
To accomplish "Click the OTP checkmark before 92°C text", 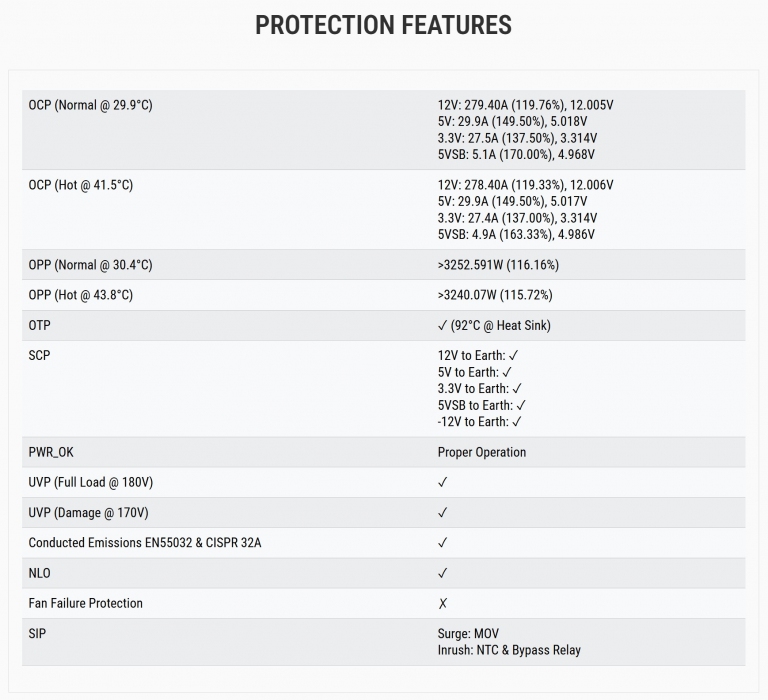I will coord(443,325).
